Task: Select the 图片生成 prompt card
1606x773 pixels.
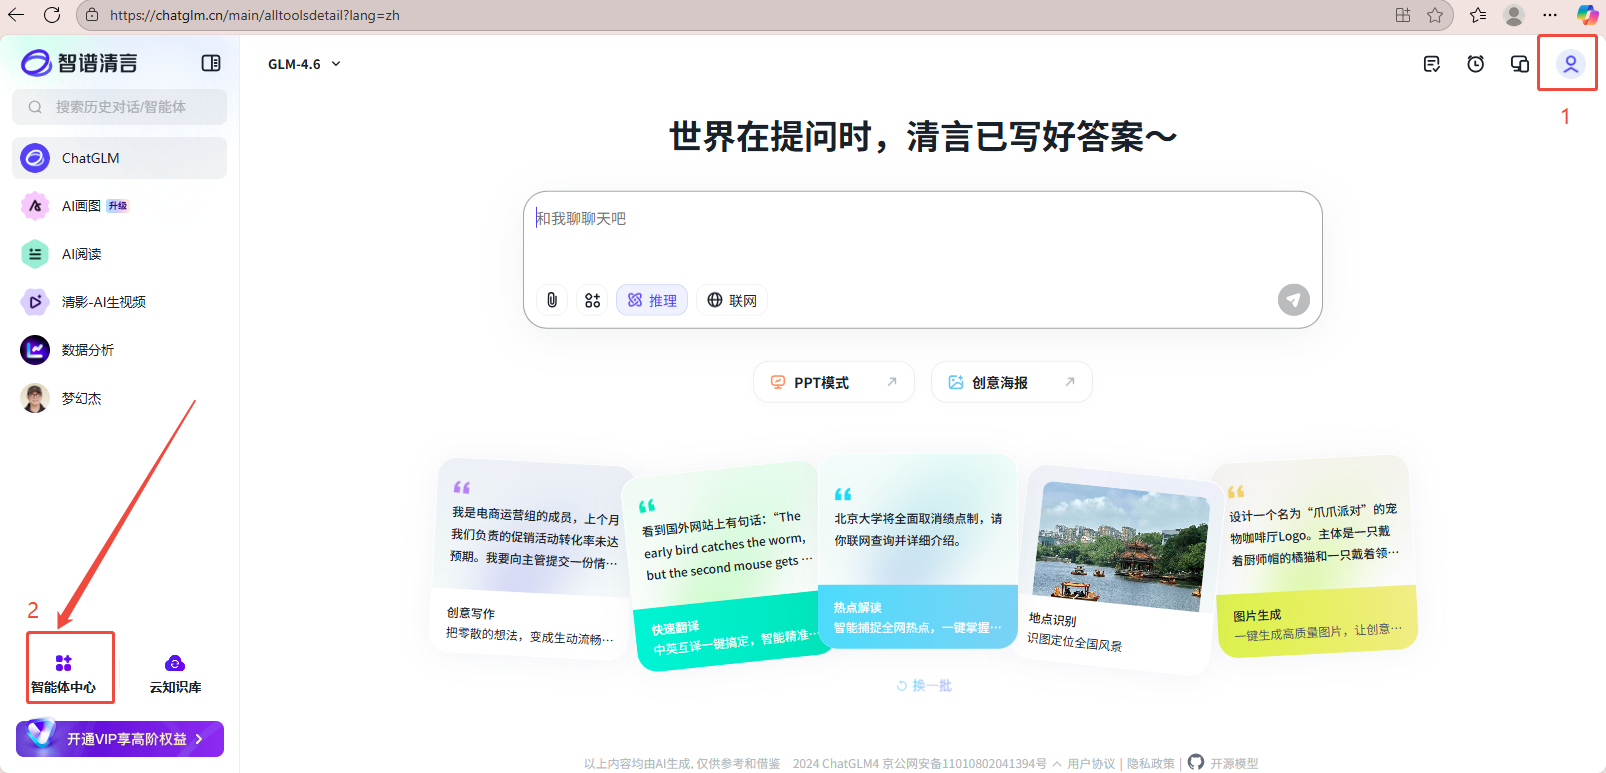Action: click(1314, 556)
